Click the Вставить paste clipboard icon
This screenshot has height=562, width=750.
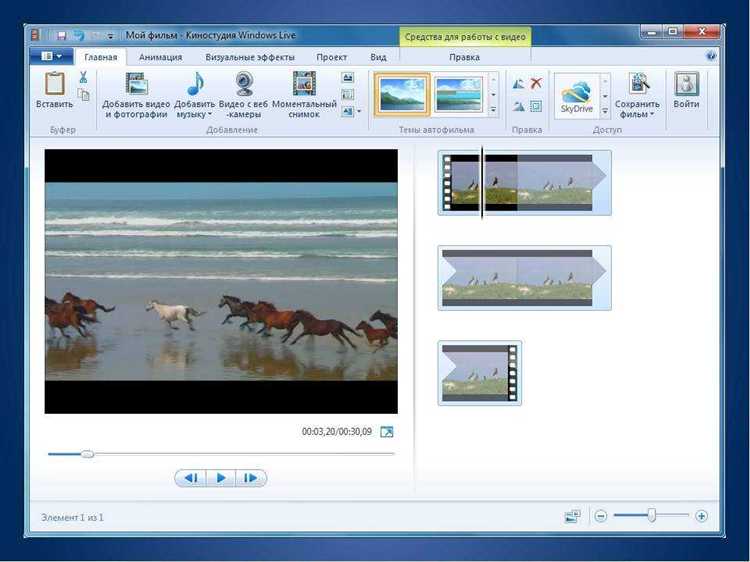(x=55, y=83)
